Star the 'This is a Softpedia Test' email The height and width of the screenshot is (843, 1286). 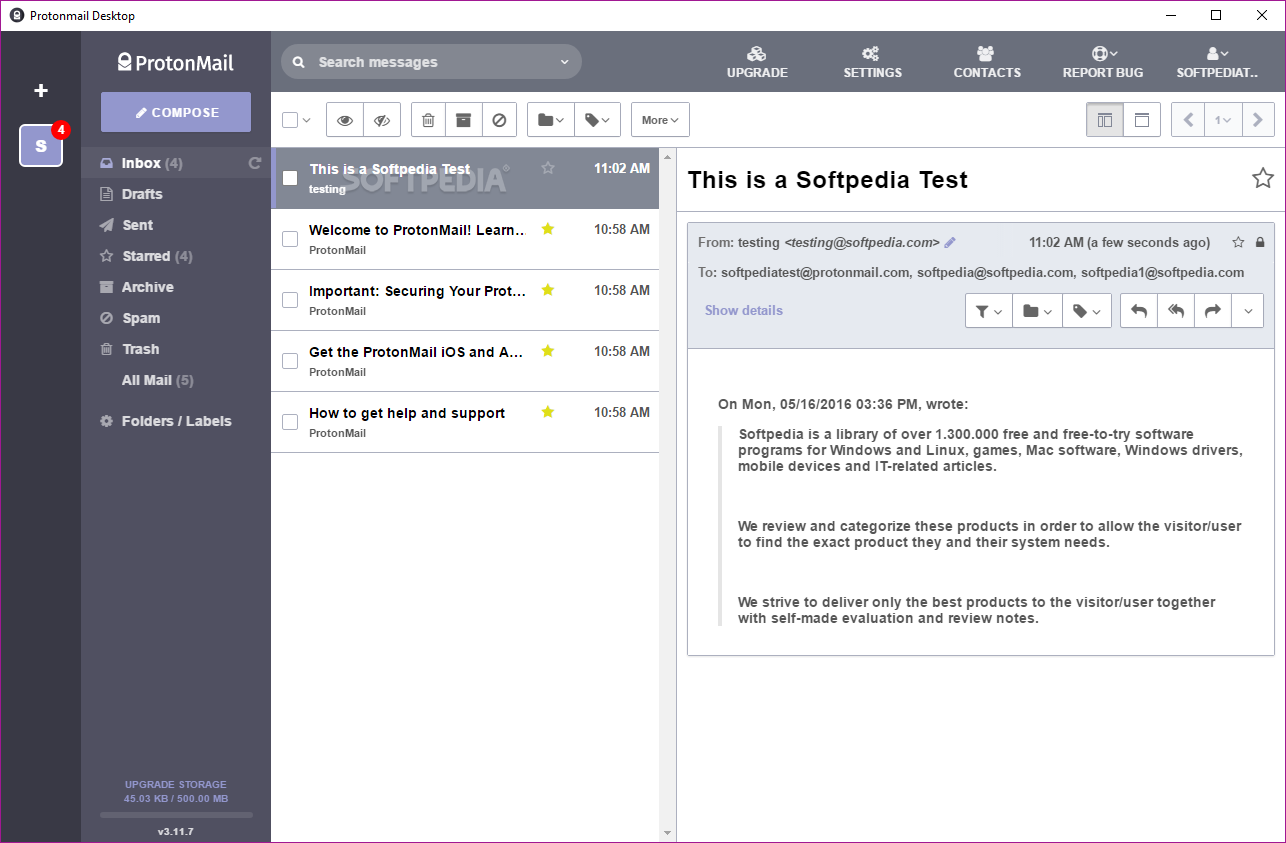(547, 169)
